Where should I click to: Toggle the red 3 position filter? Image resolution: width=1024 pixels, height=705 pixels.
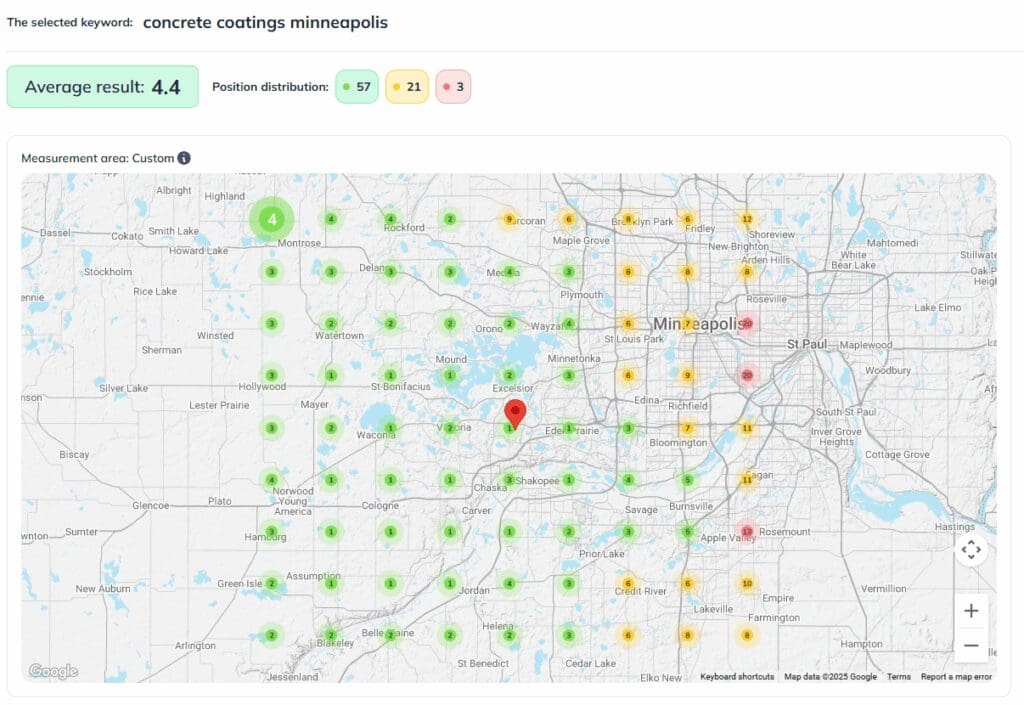[x=453, y=87]
